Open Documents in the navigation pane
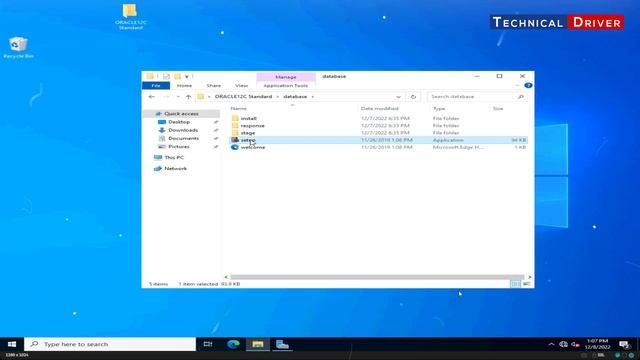The height and width of the screenshot is (360, 640). click(x=183, y=138)
